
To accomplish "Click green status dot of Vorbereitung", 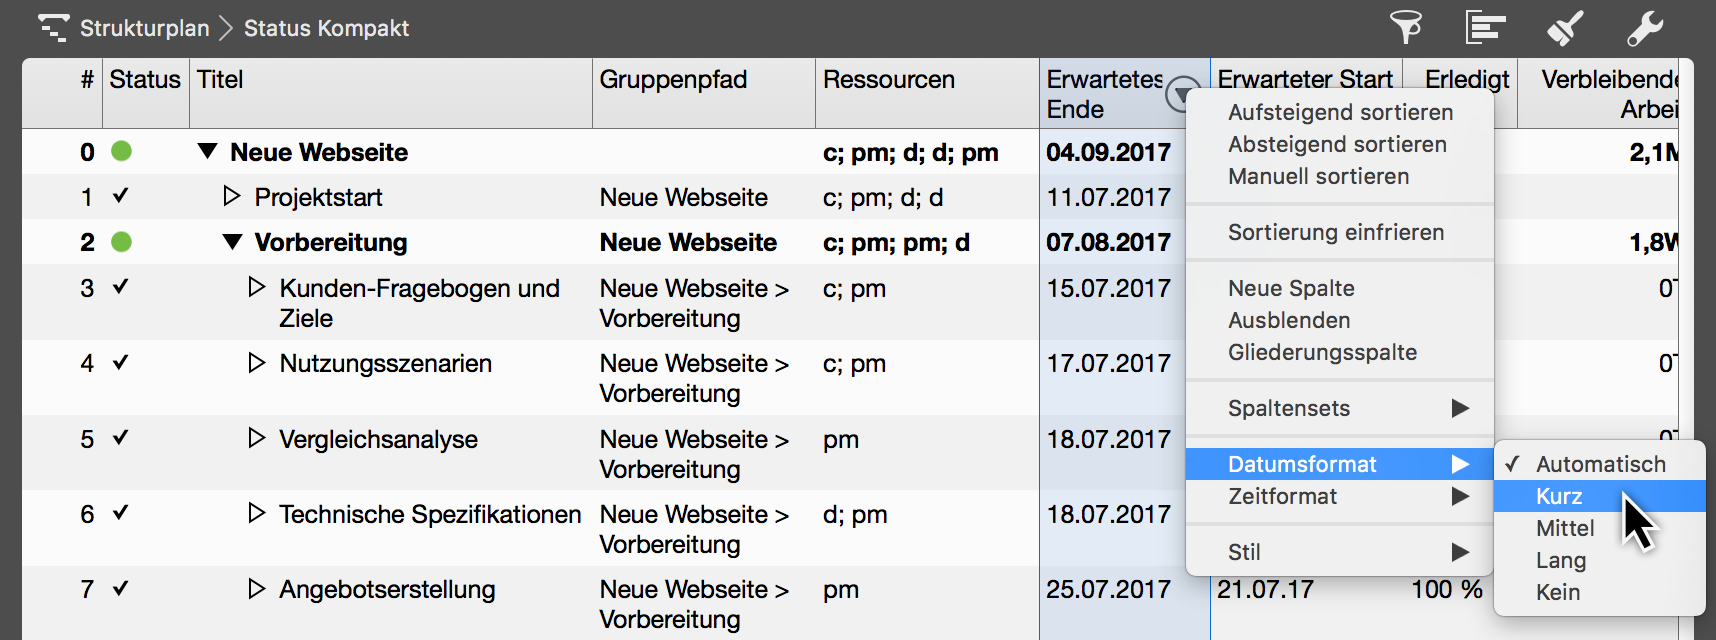I will (121, 242).
